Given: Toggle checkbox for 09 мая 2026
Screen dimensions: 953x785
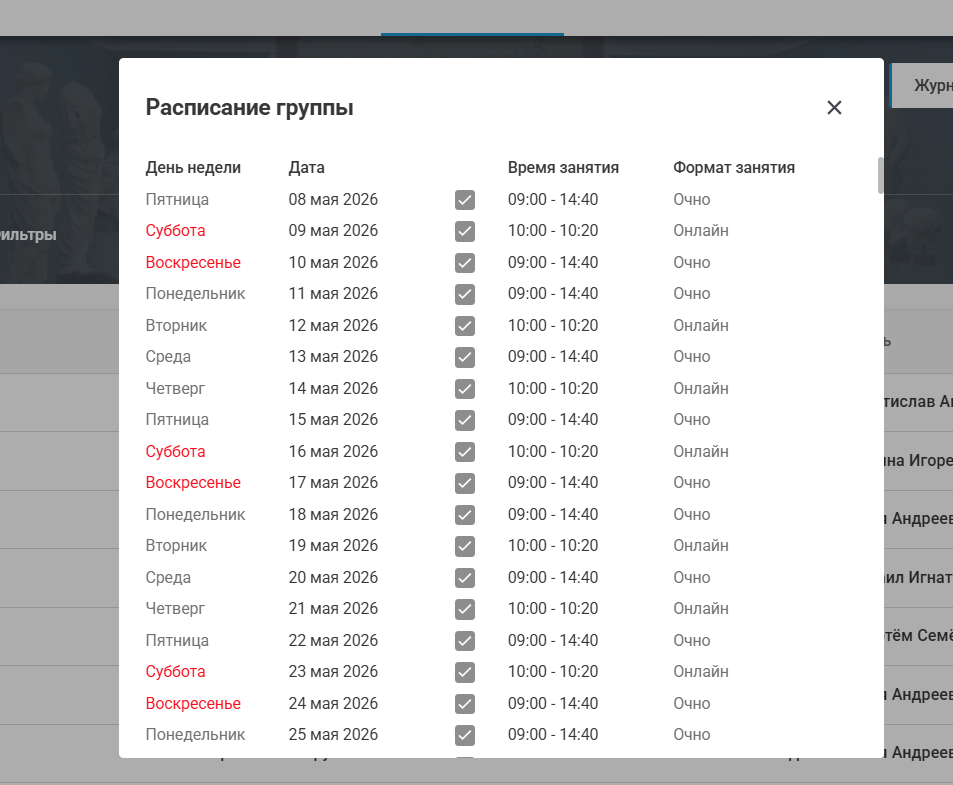Looking at the screenshot, I should 465,231.
